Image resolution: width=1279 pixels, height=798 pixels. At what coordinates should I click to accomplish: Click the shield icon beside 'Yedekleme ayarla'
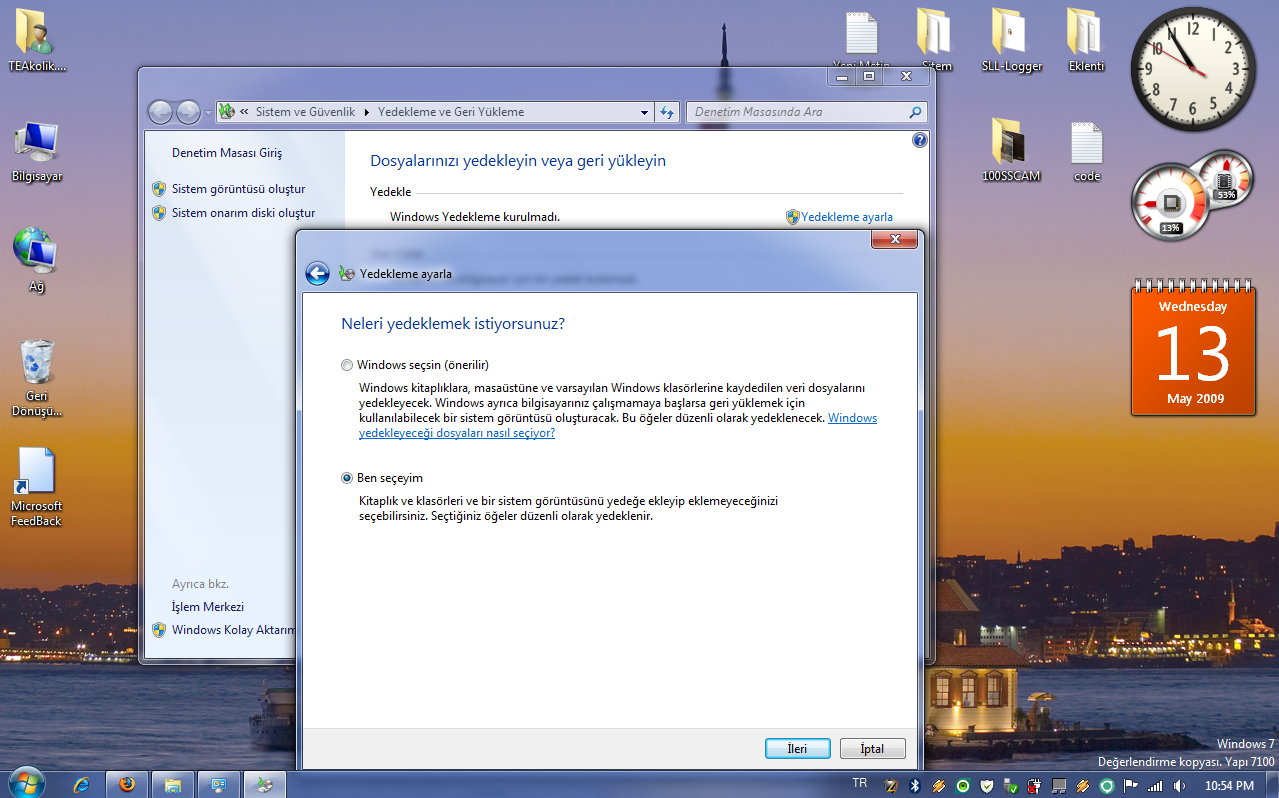pyautogui.click(x=793, y=217)
